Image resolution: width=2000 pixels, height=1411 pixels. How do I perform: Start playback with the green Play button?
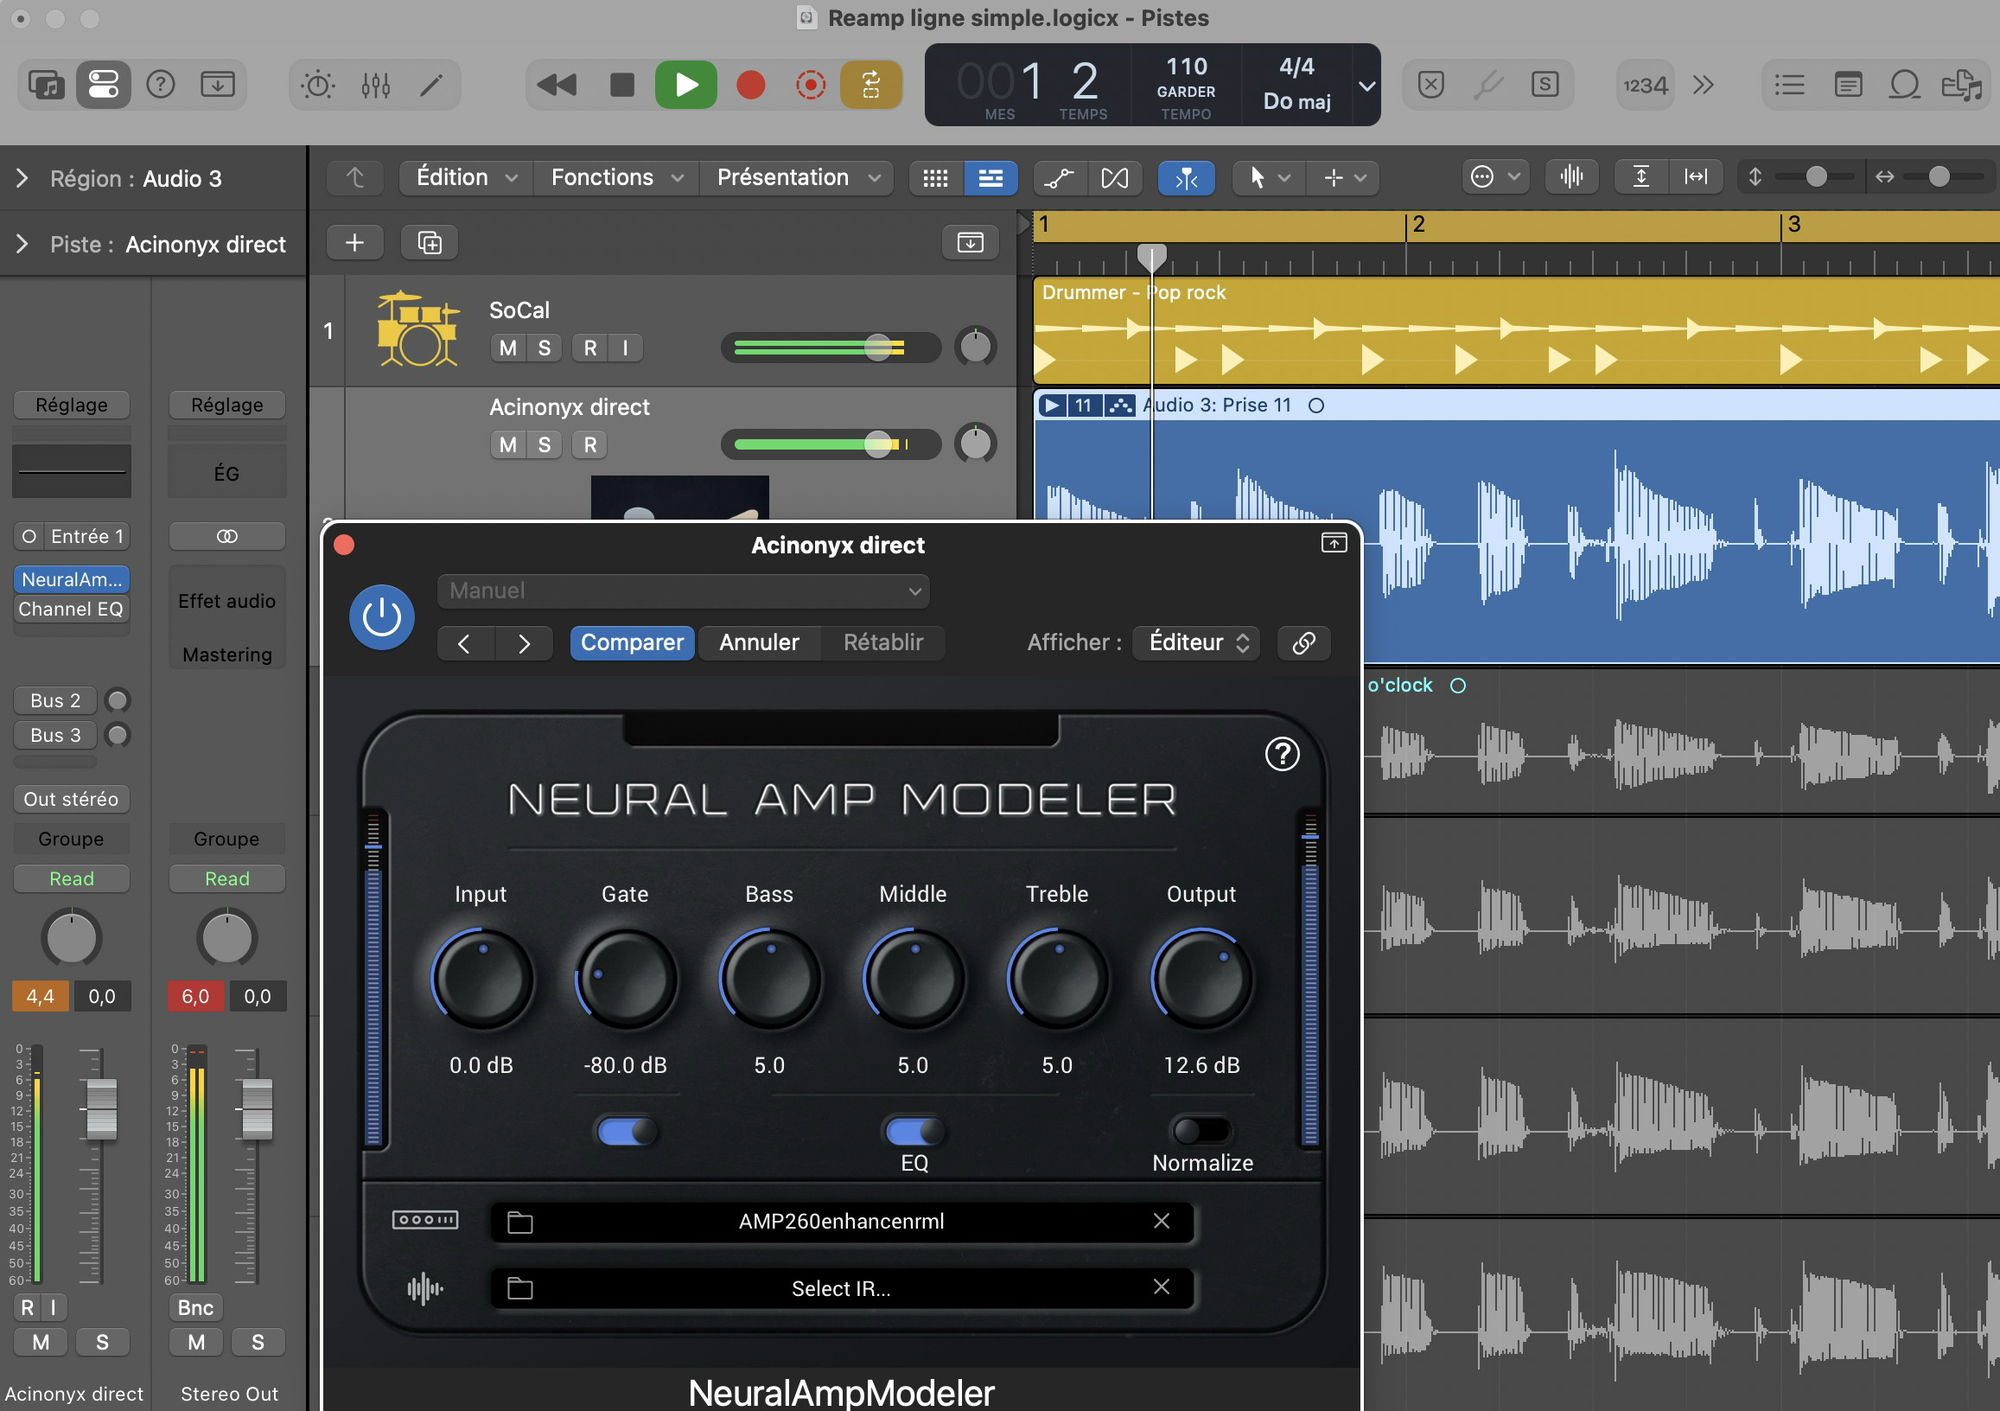click(x=686, y=85)
